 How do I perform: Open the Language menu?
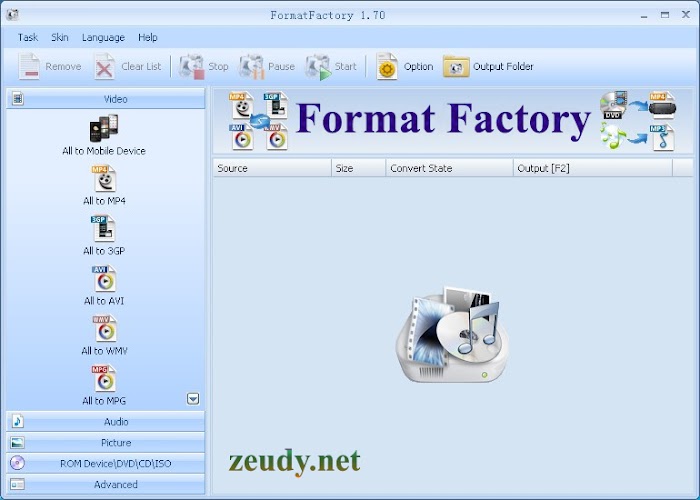[103, 38]
